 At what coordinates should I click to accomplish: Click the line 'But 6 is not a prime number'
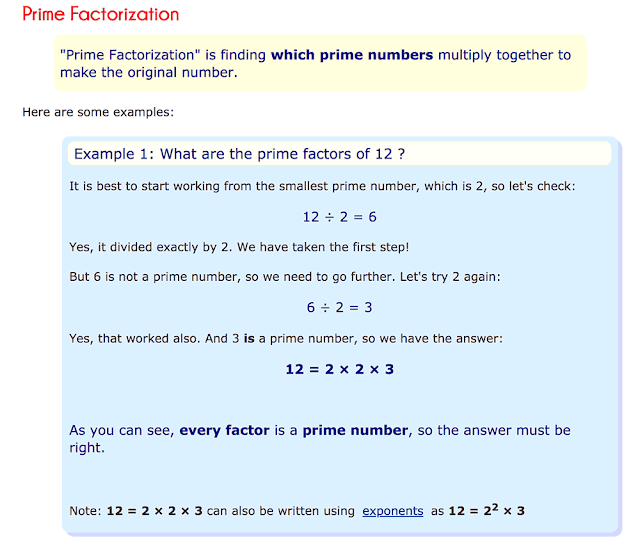coord(285,277)
